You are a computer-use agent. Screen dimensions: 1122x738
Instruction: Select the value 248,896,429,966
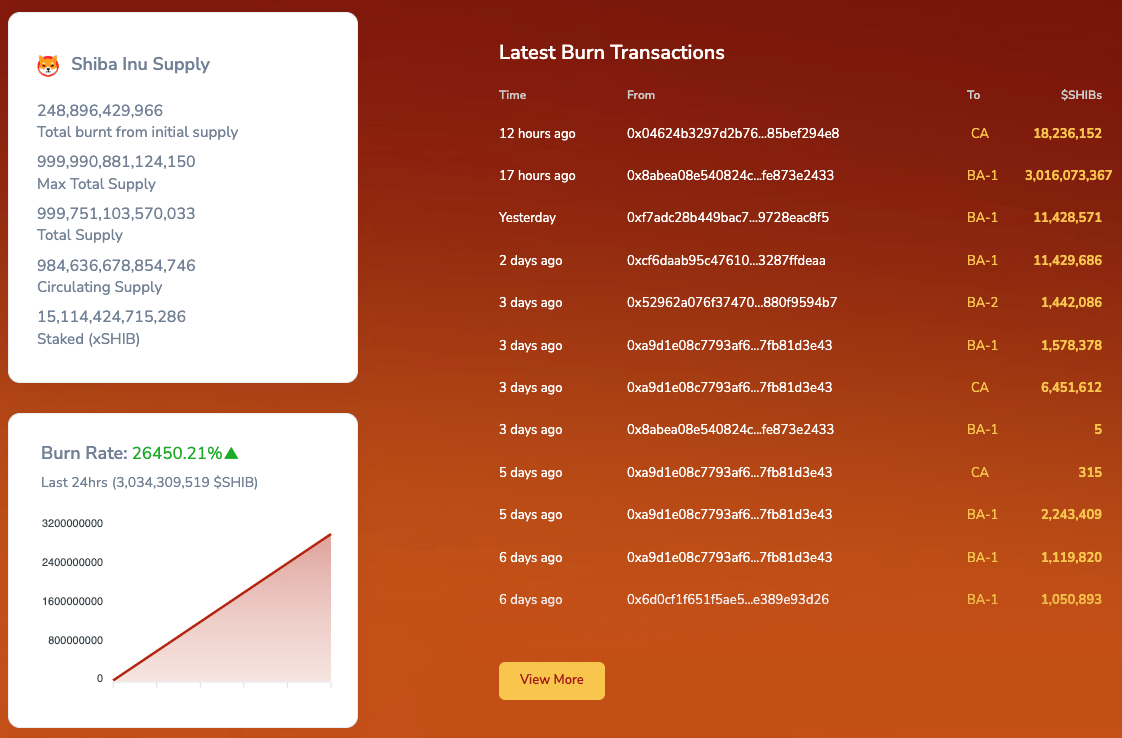100,111
